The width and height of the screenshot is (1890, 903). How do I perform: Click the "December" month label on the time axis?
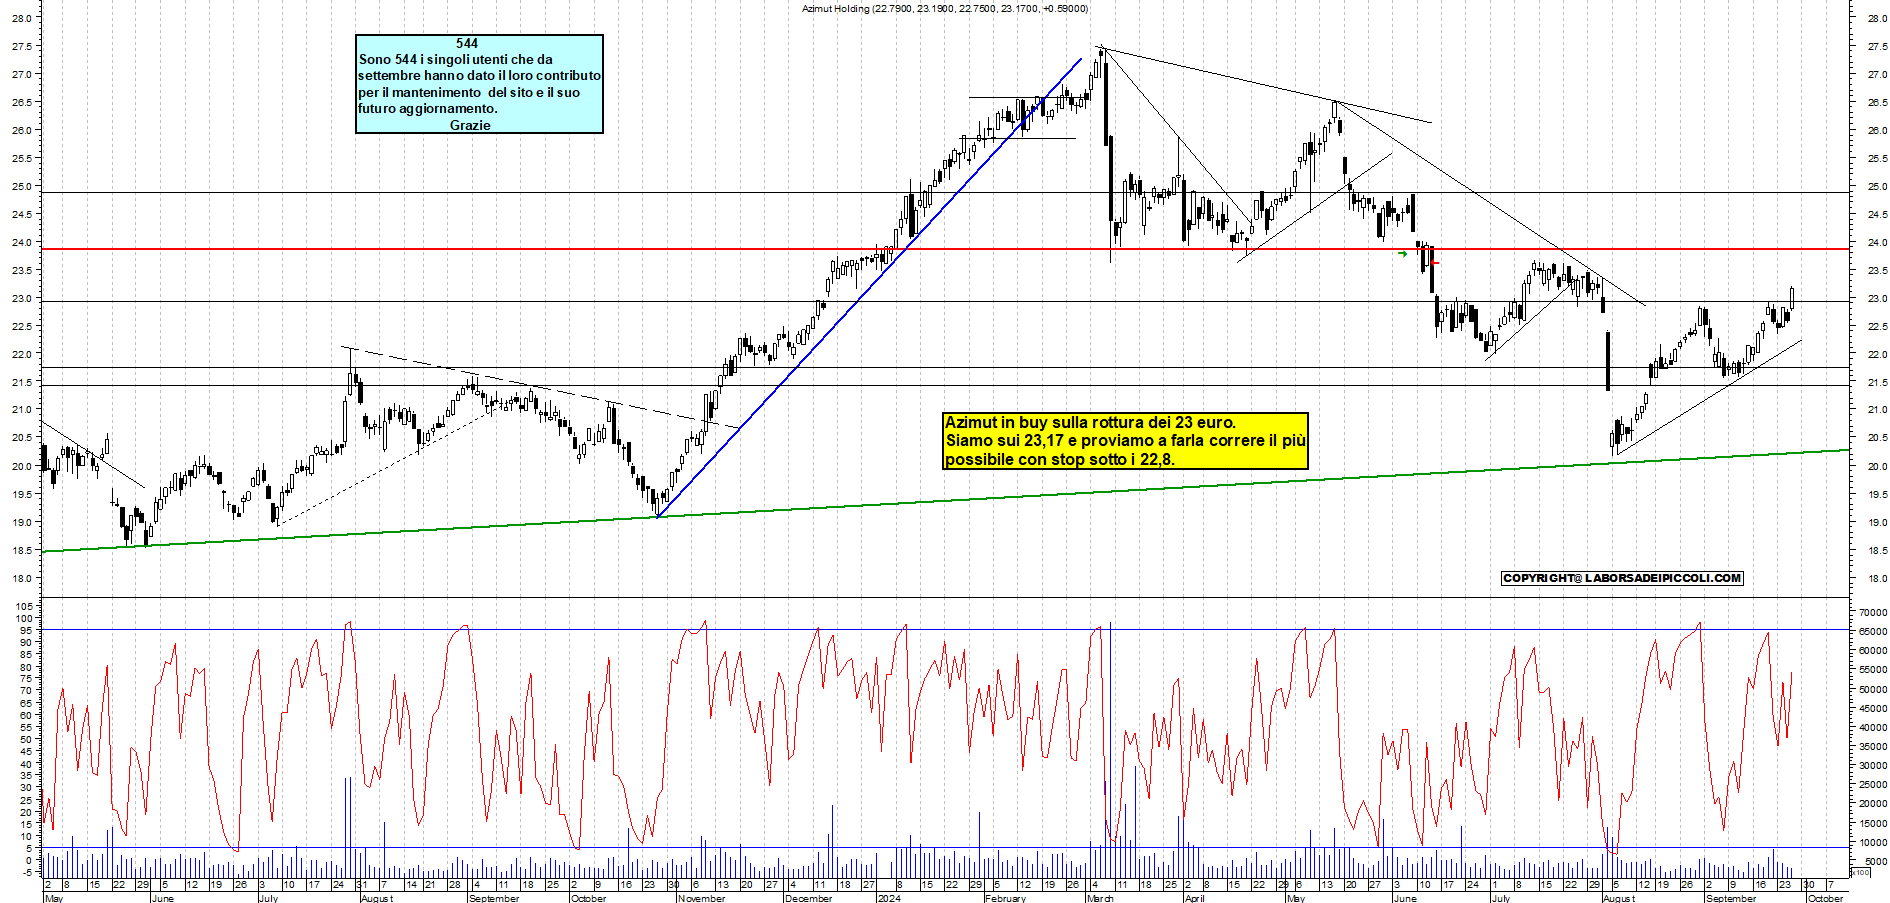[809, 898]
